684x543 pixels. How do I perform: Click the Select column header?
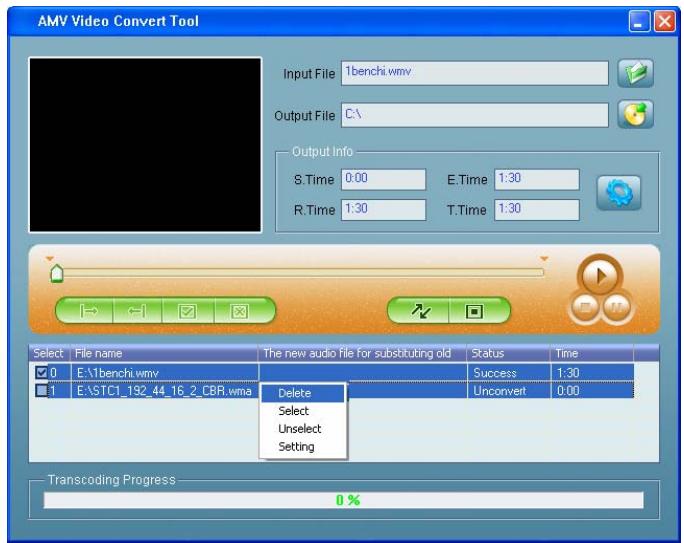tap(49, 353)
